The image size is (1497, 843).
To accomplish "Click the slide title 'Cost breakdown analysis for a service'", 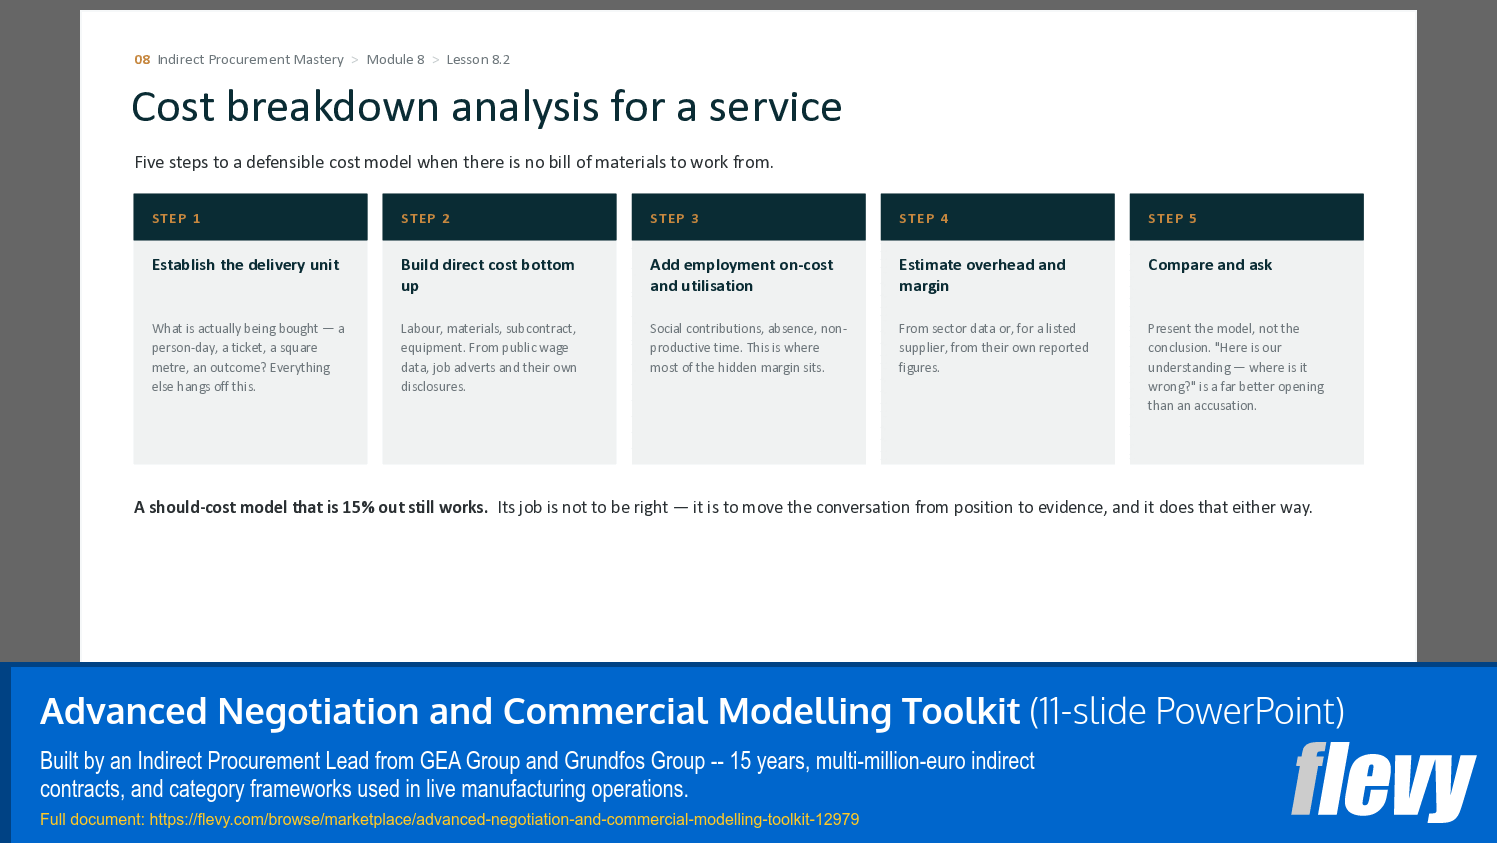I will [x=487, y=107].
